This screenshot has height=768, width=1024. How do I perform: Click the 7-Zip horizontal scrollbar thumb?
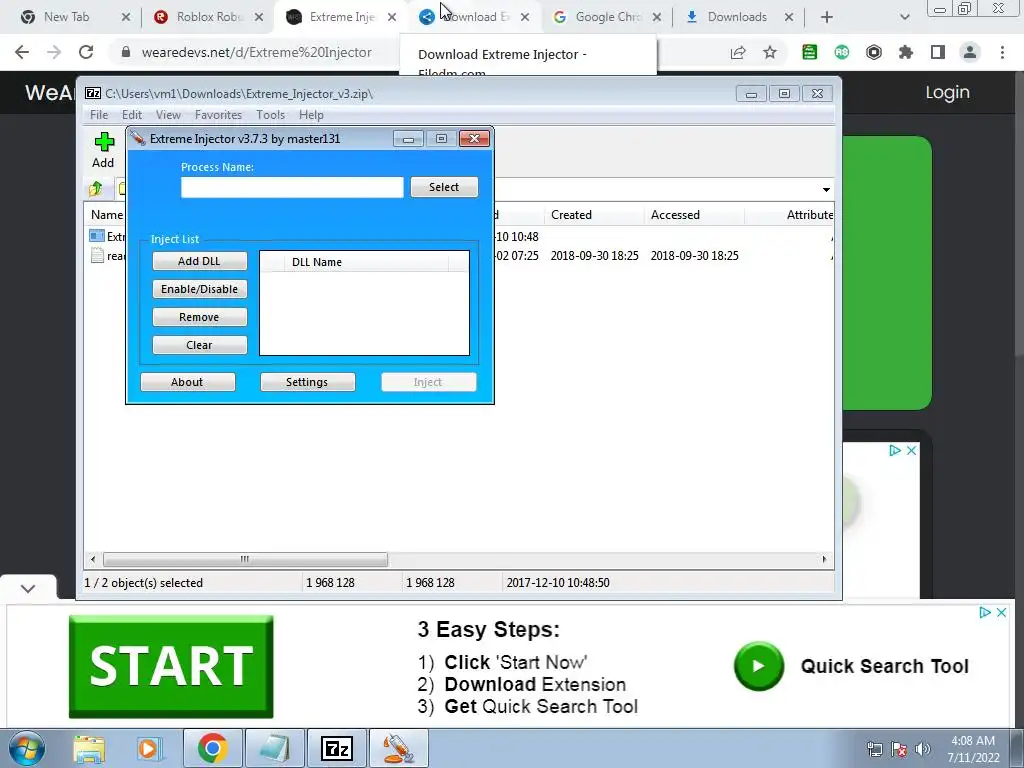[x=245, y=559]
